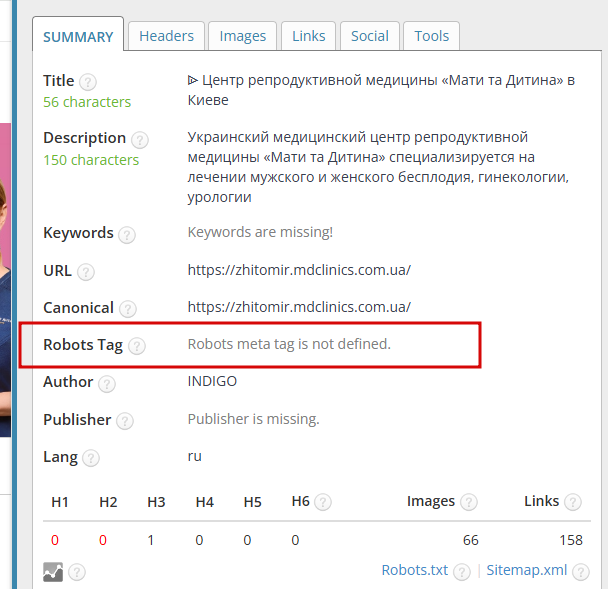
Task: Click the chart icon at bottom left
Action: click(x=53, y=572)
